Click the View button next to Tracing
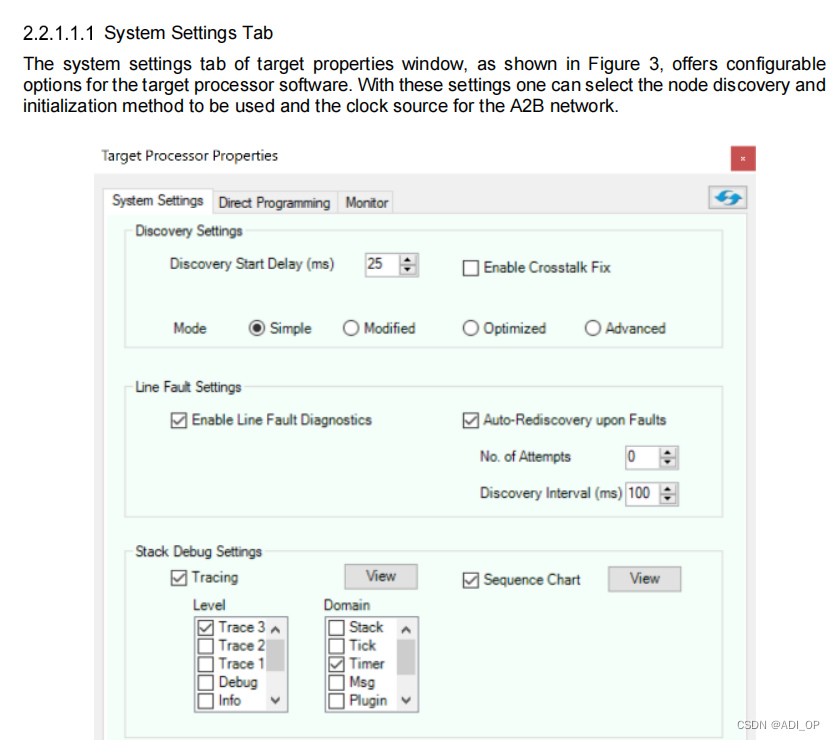This screenshot has height=740, width=835. [381, 577]
